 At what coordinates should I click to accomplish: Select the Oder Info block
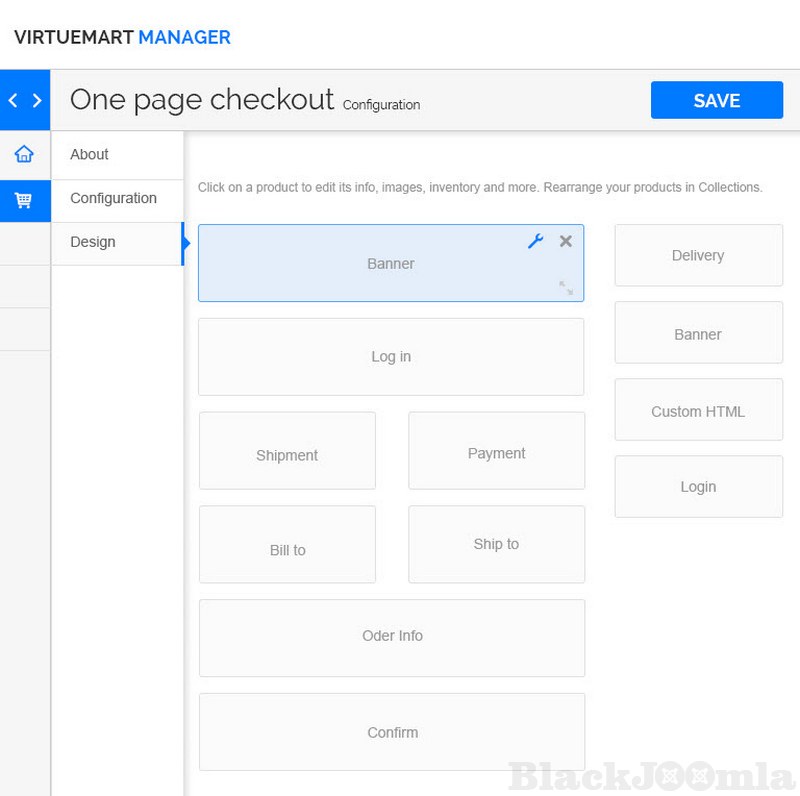click(x=392, y=637)
